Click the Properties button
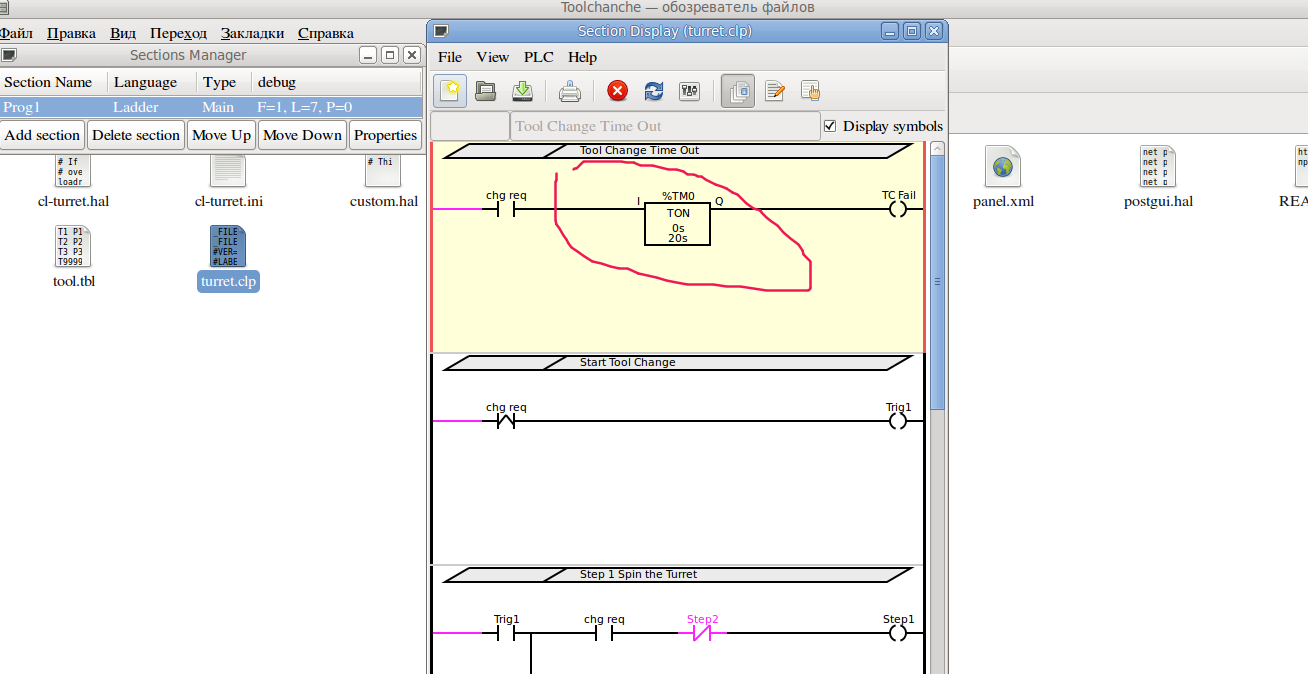Screen dimensions: 1308x674 point(385,135)
